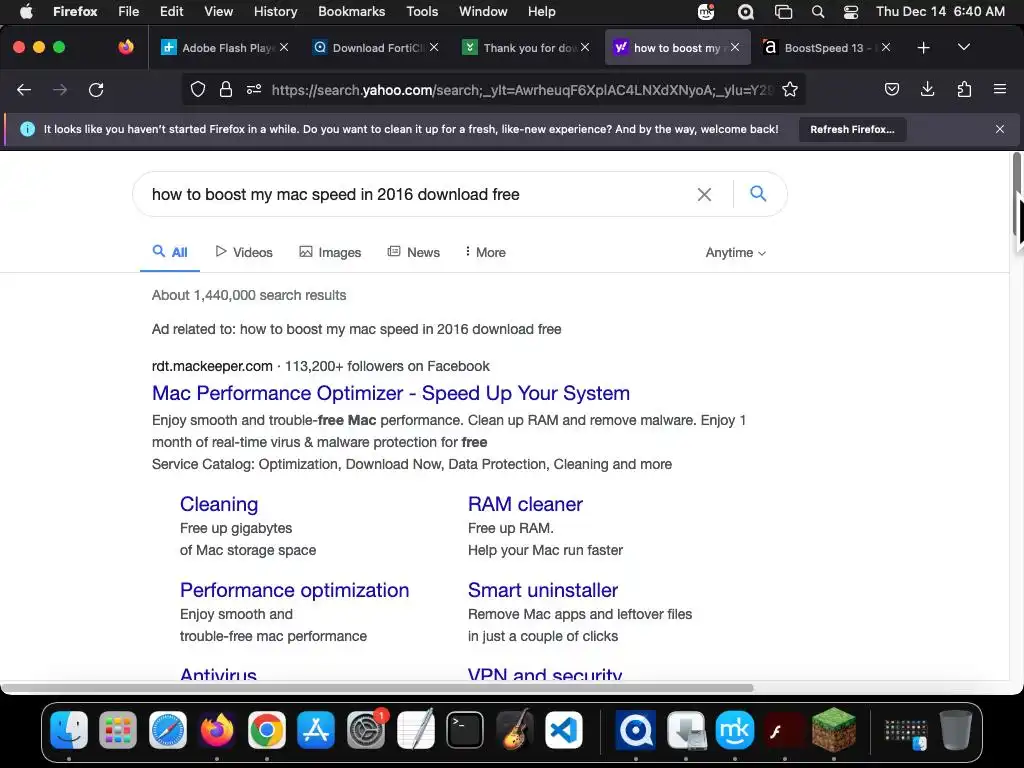This screenshot has height=768, width=1024.
Task: Expand the Anytime time filter dropdown
Action: pos(735,253)
